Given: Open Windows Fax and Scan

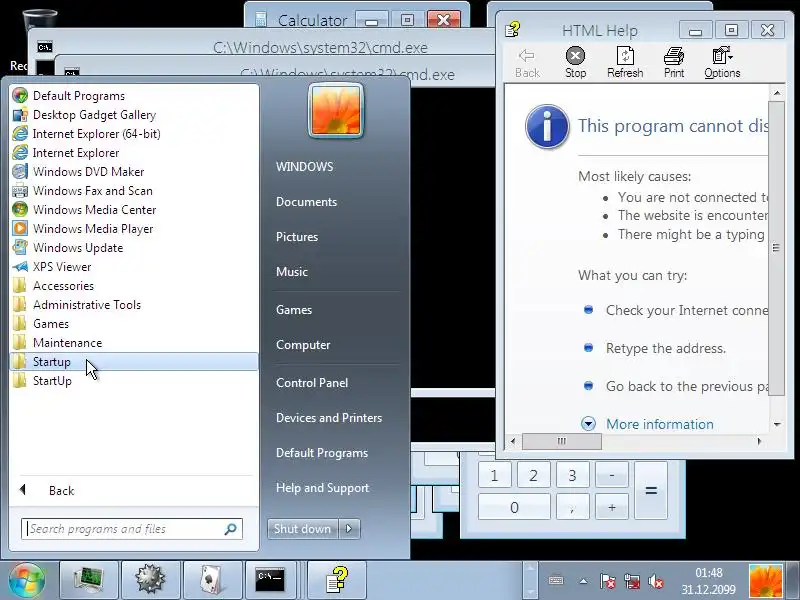Looking at the screenshot, I should 134,191.
